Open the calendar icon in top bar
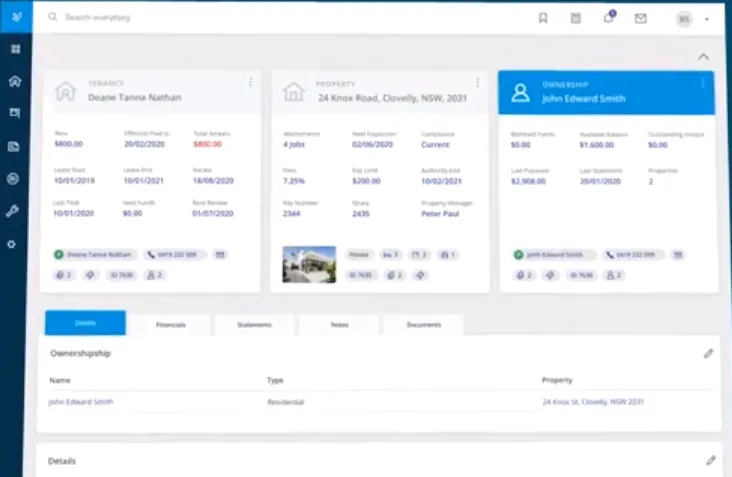The height and width of the screenshot is (477, 732). coord(576,18)
